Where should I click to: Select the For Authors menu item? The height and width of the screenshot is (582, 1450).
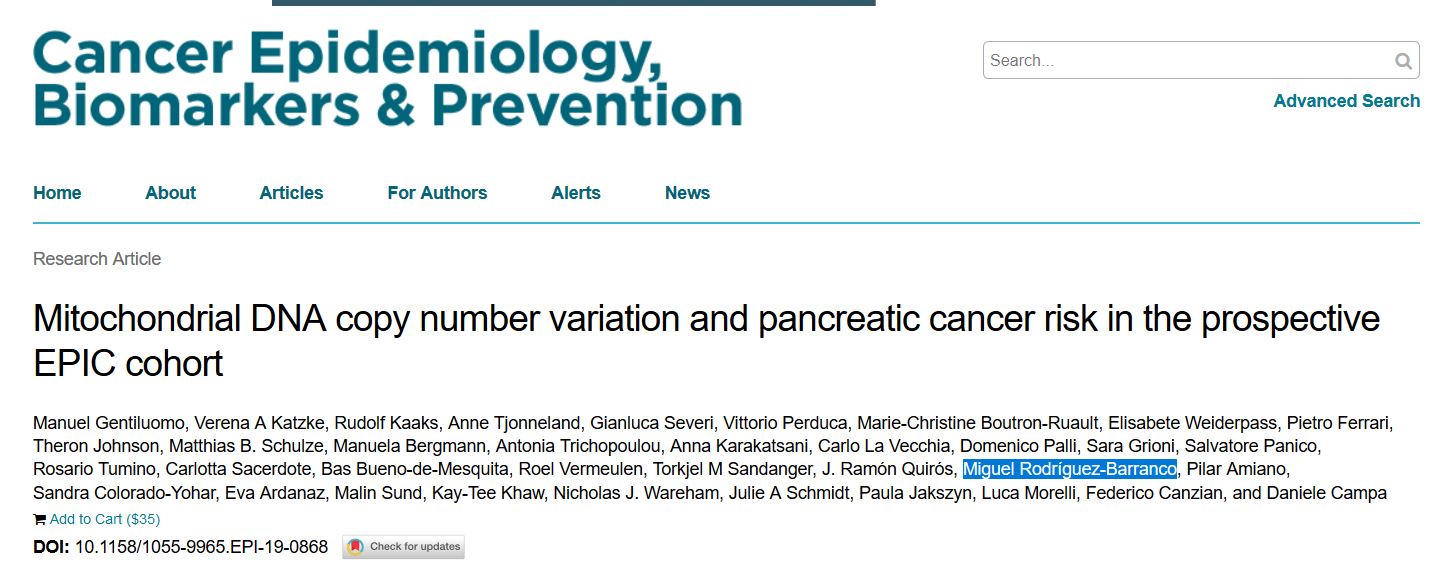437,193
